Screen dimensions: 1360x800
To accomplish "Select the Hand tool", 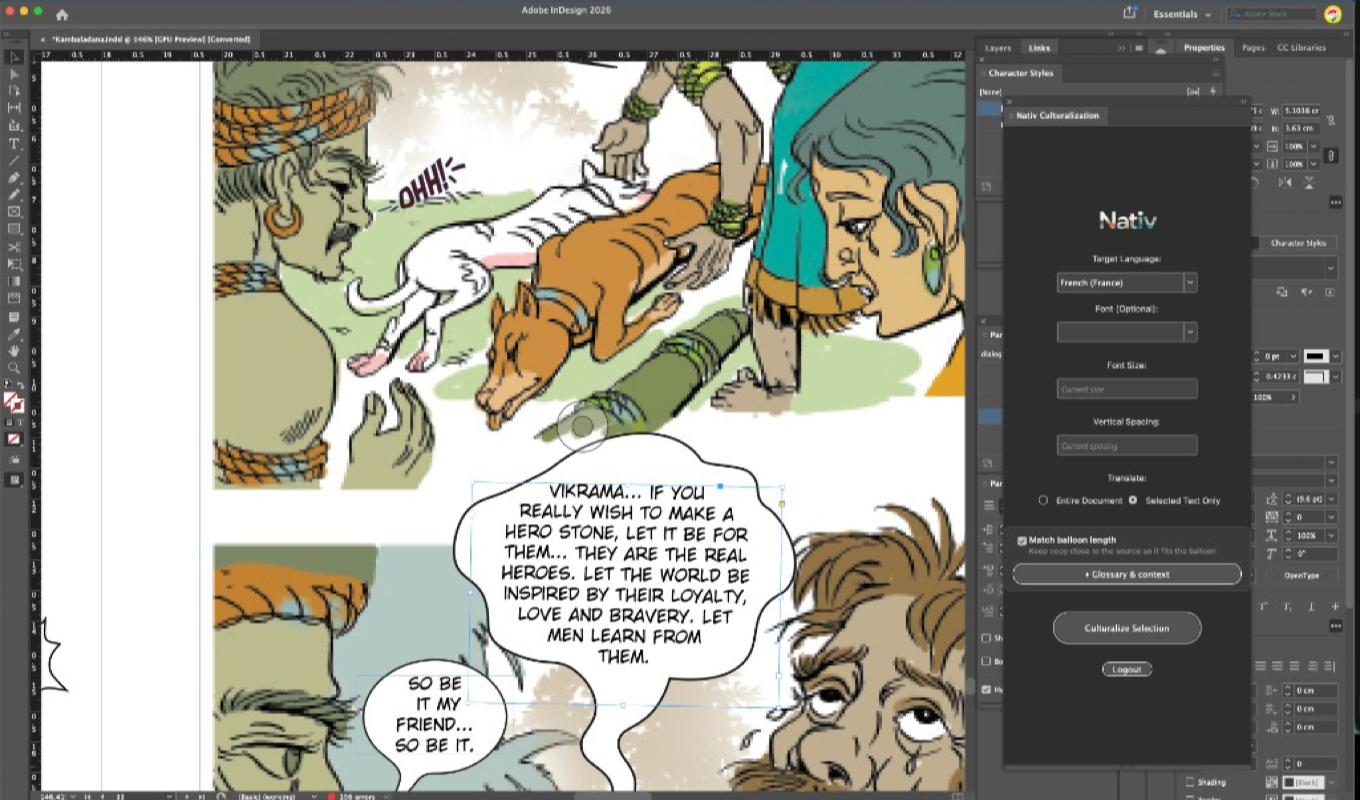I will pyautogui.click(x=14, y=351).
